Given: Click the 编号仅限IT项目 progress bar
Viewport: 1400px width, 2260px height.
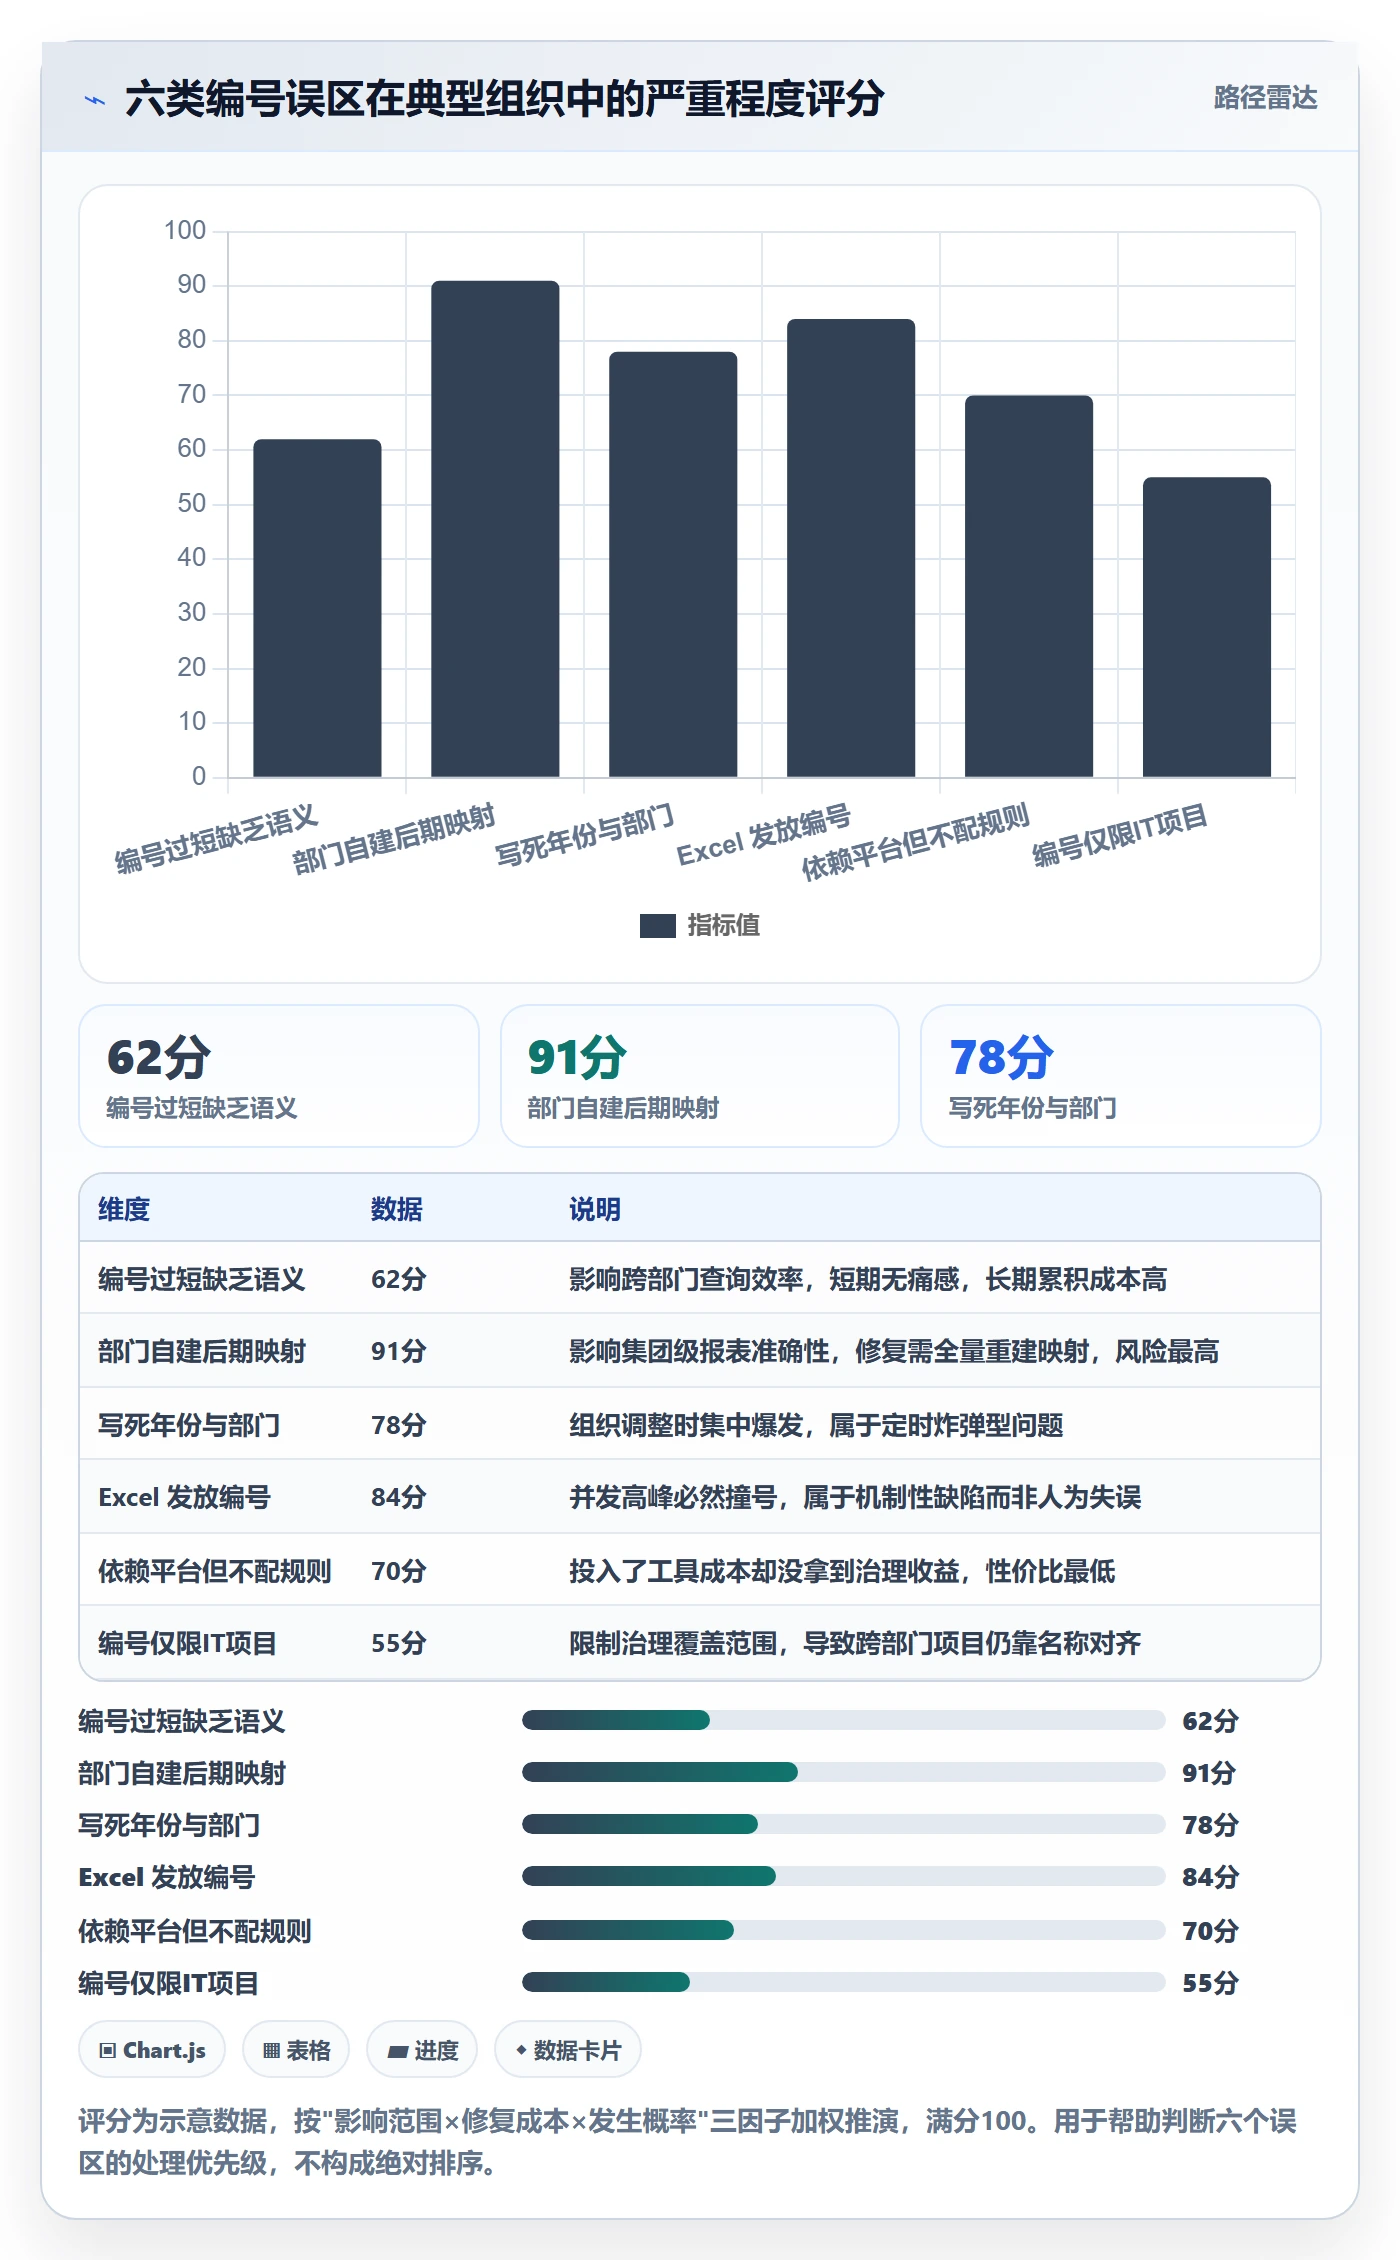Looking at the screenshot, I should pos(843,1982).
